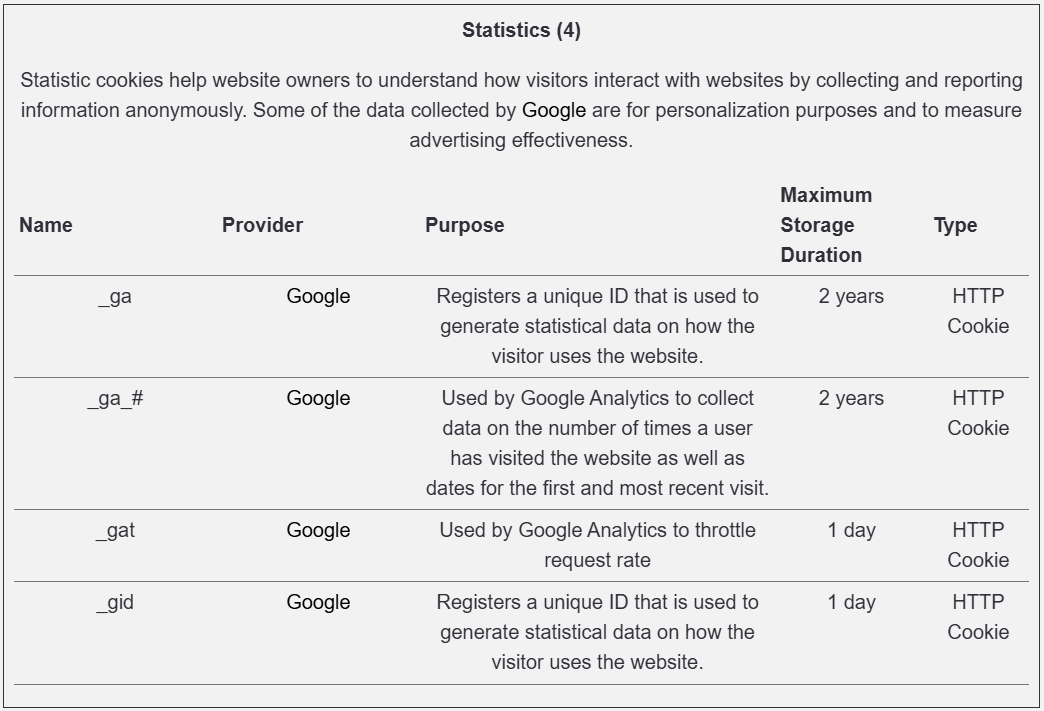Click the 2 years duration for _ga_#
Screen dimensions: 1044x711
pos(851,398)
